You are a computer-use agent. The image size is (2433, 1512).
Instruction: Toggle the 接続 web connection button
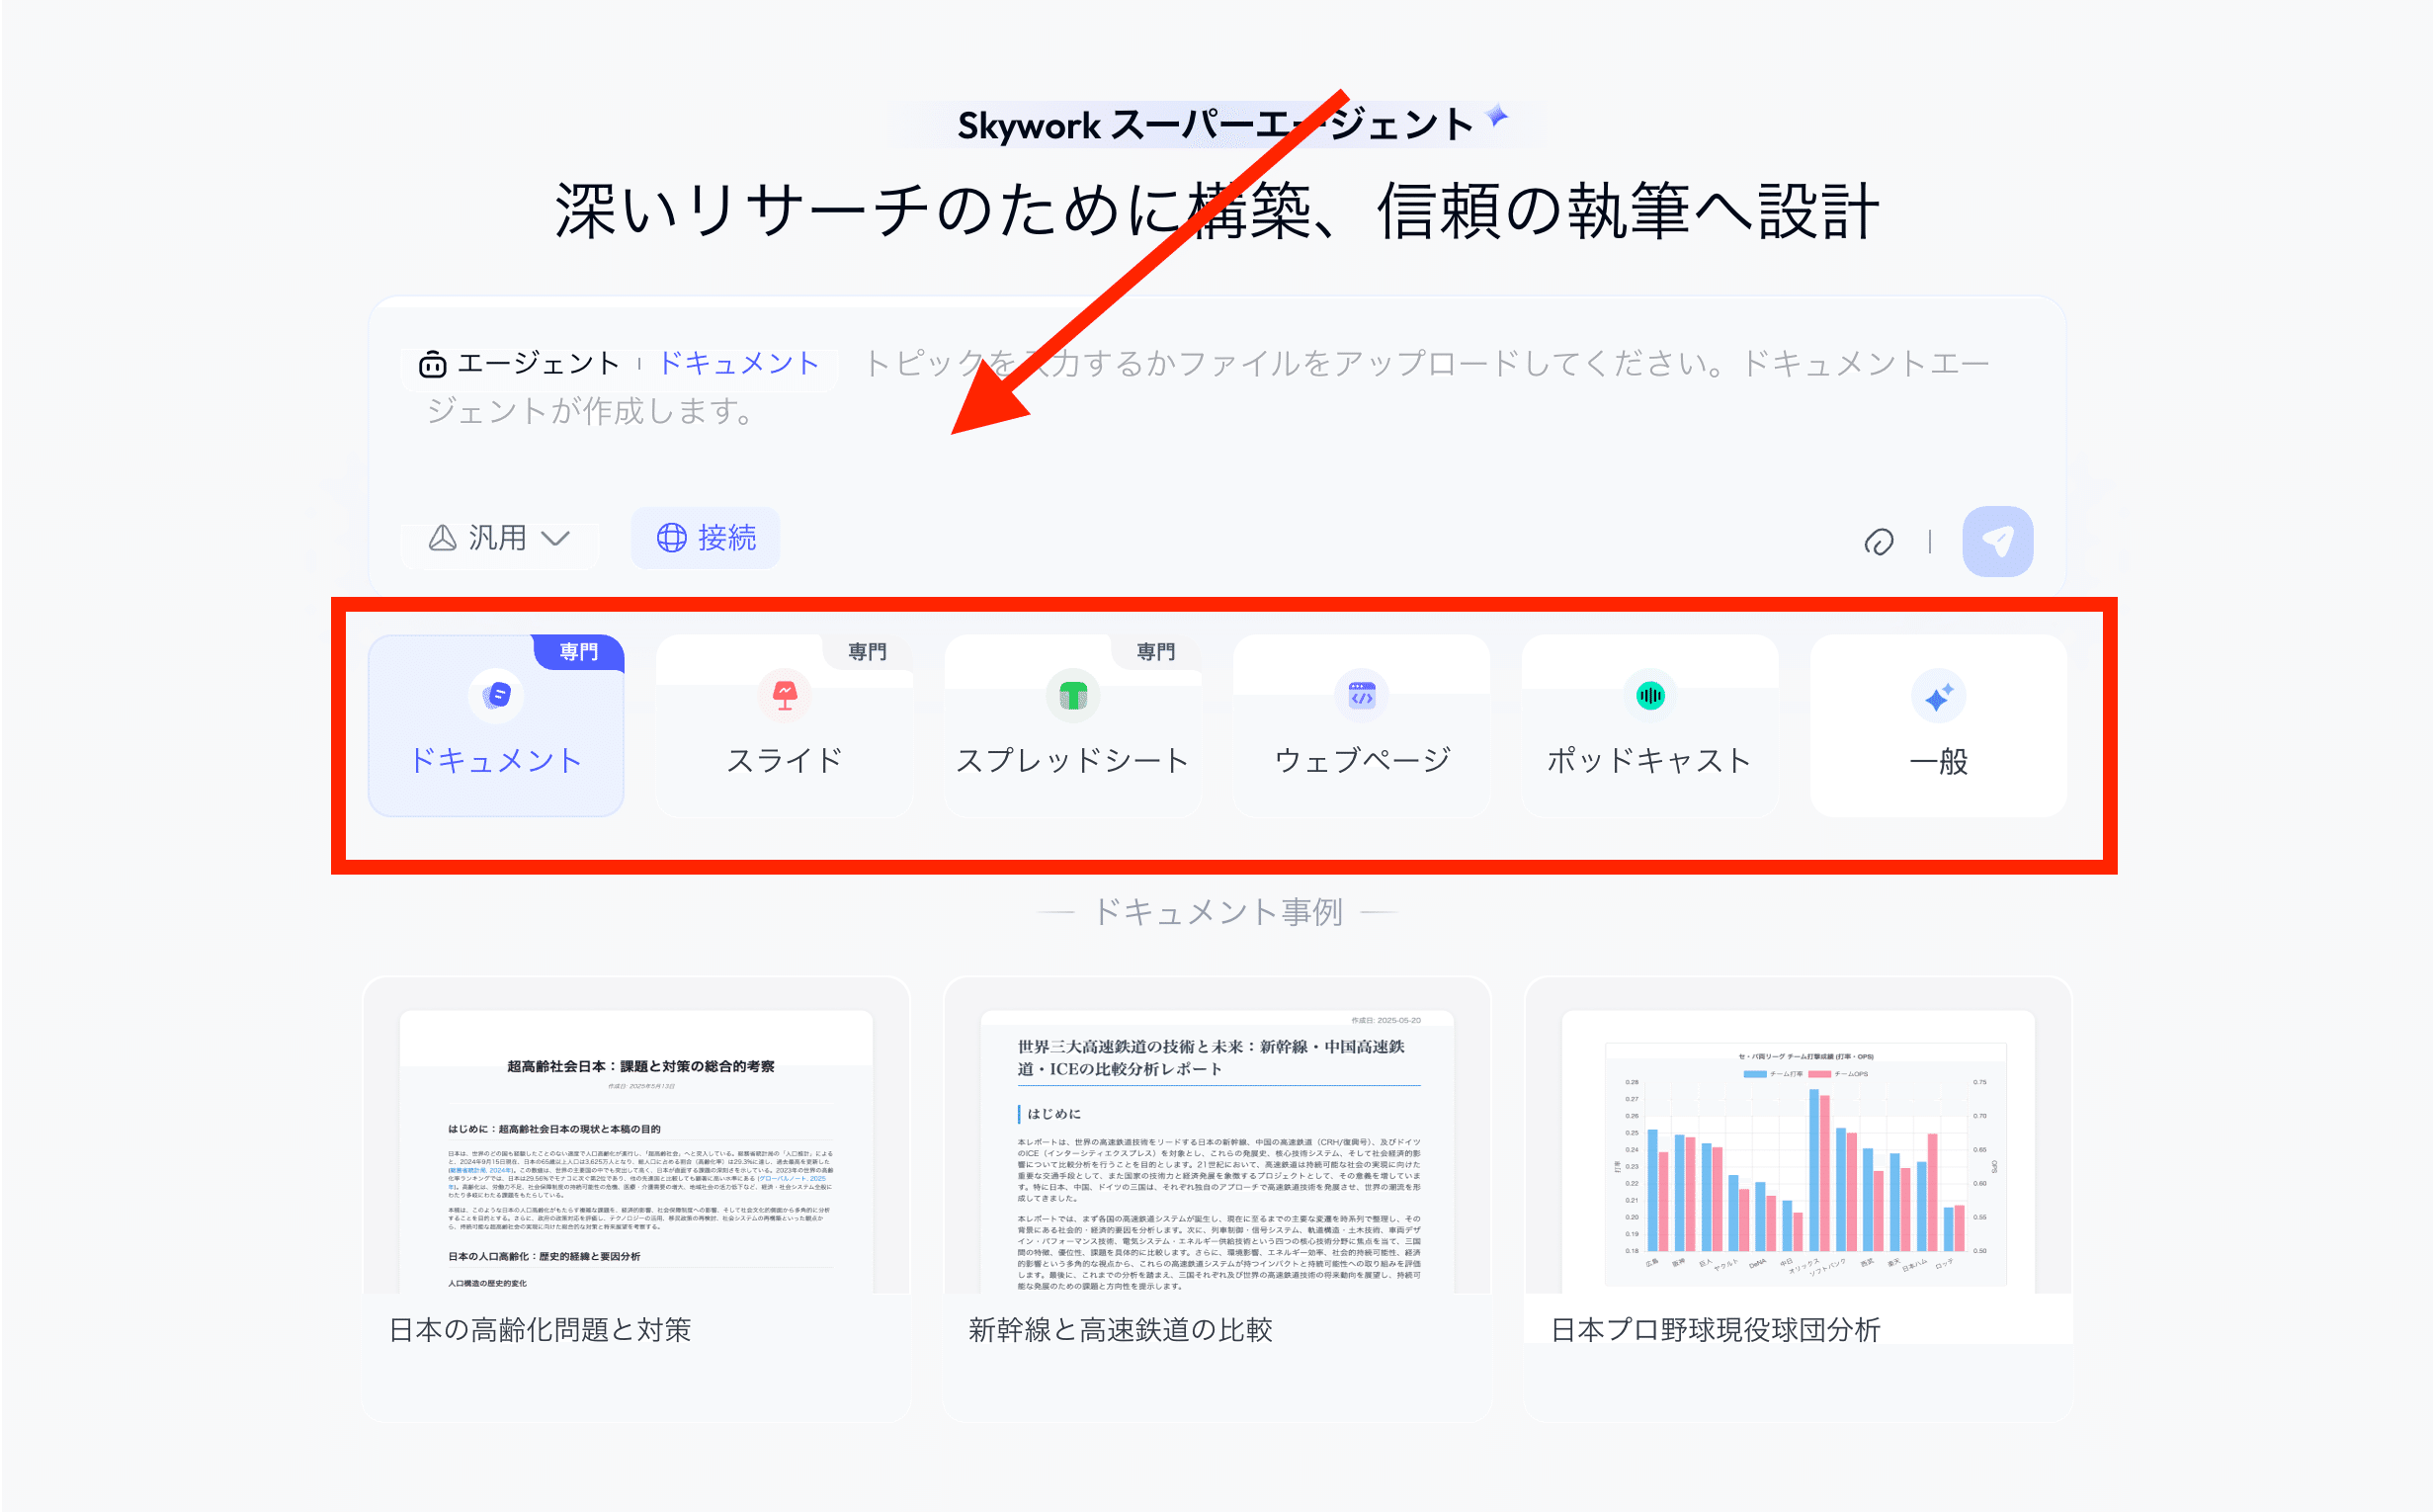[x=705, y=538]
